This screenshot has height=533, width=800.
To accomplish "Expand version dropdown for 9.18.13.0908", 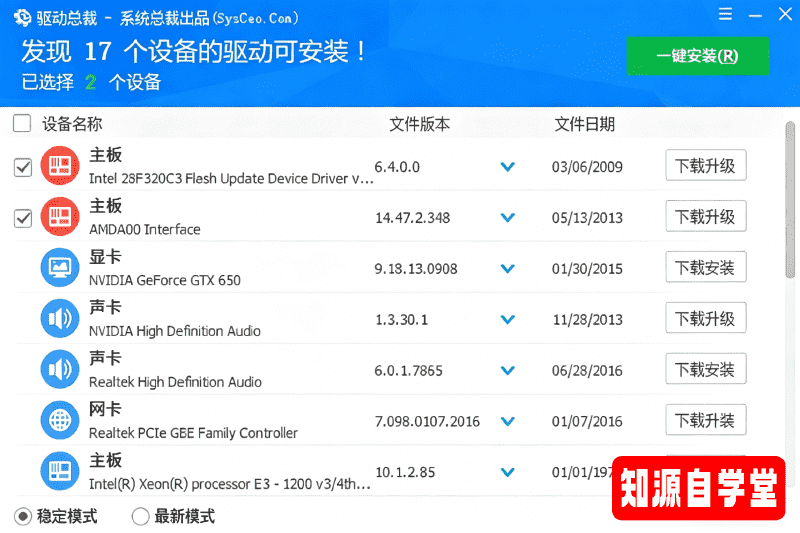I will [508, 269].
